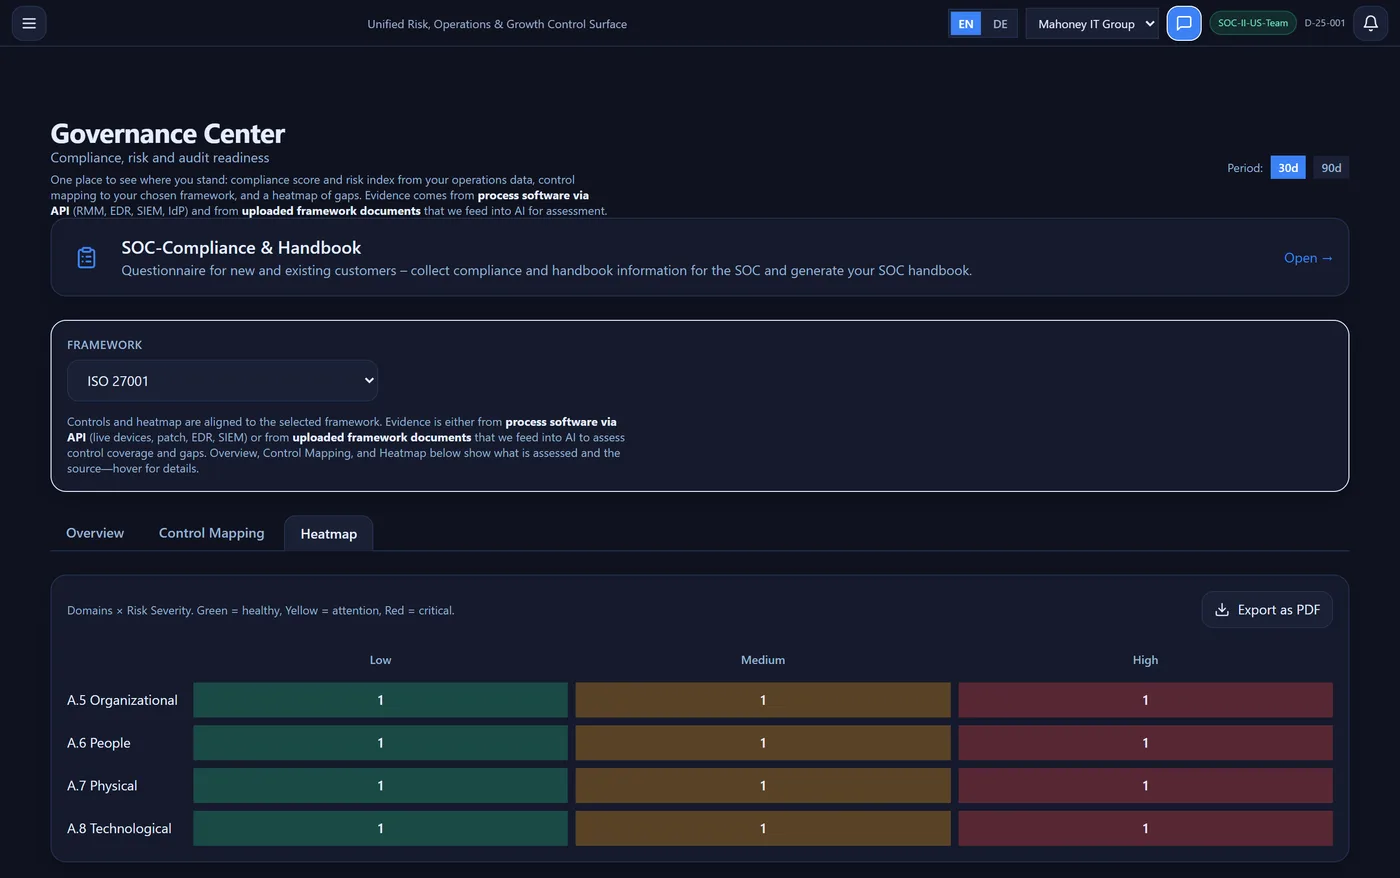This screenshot has height=878, width=1400.
Task: Open the hamburger navigation menu
Action: (x=28, y=23)
